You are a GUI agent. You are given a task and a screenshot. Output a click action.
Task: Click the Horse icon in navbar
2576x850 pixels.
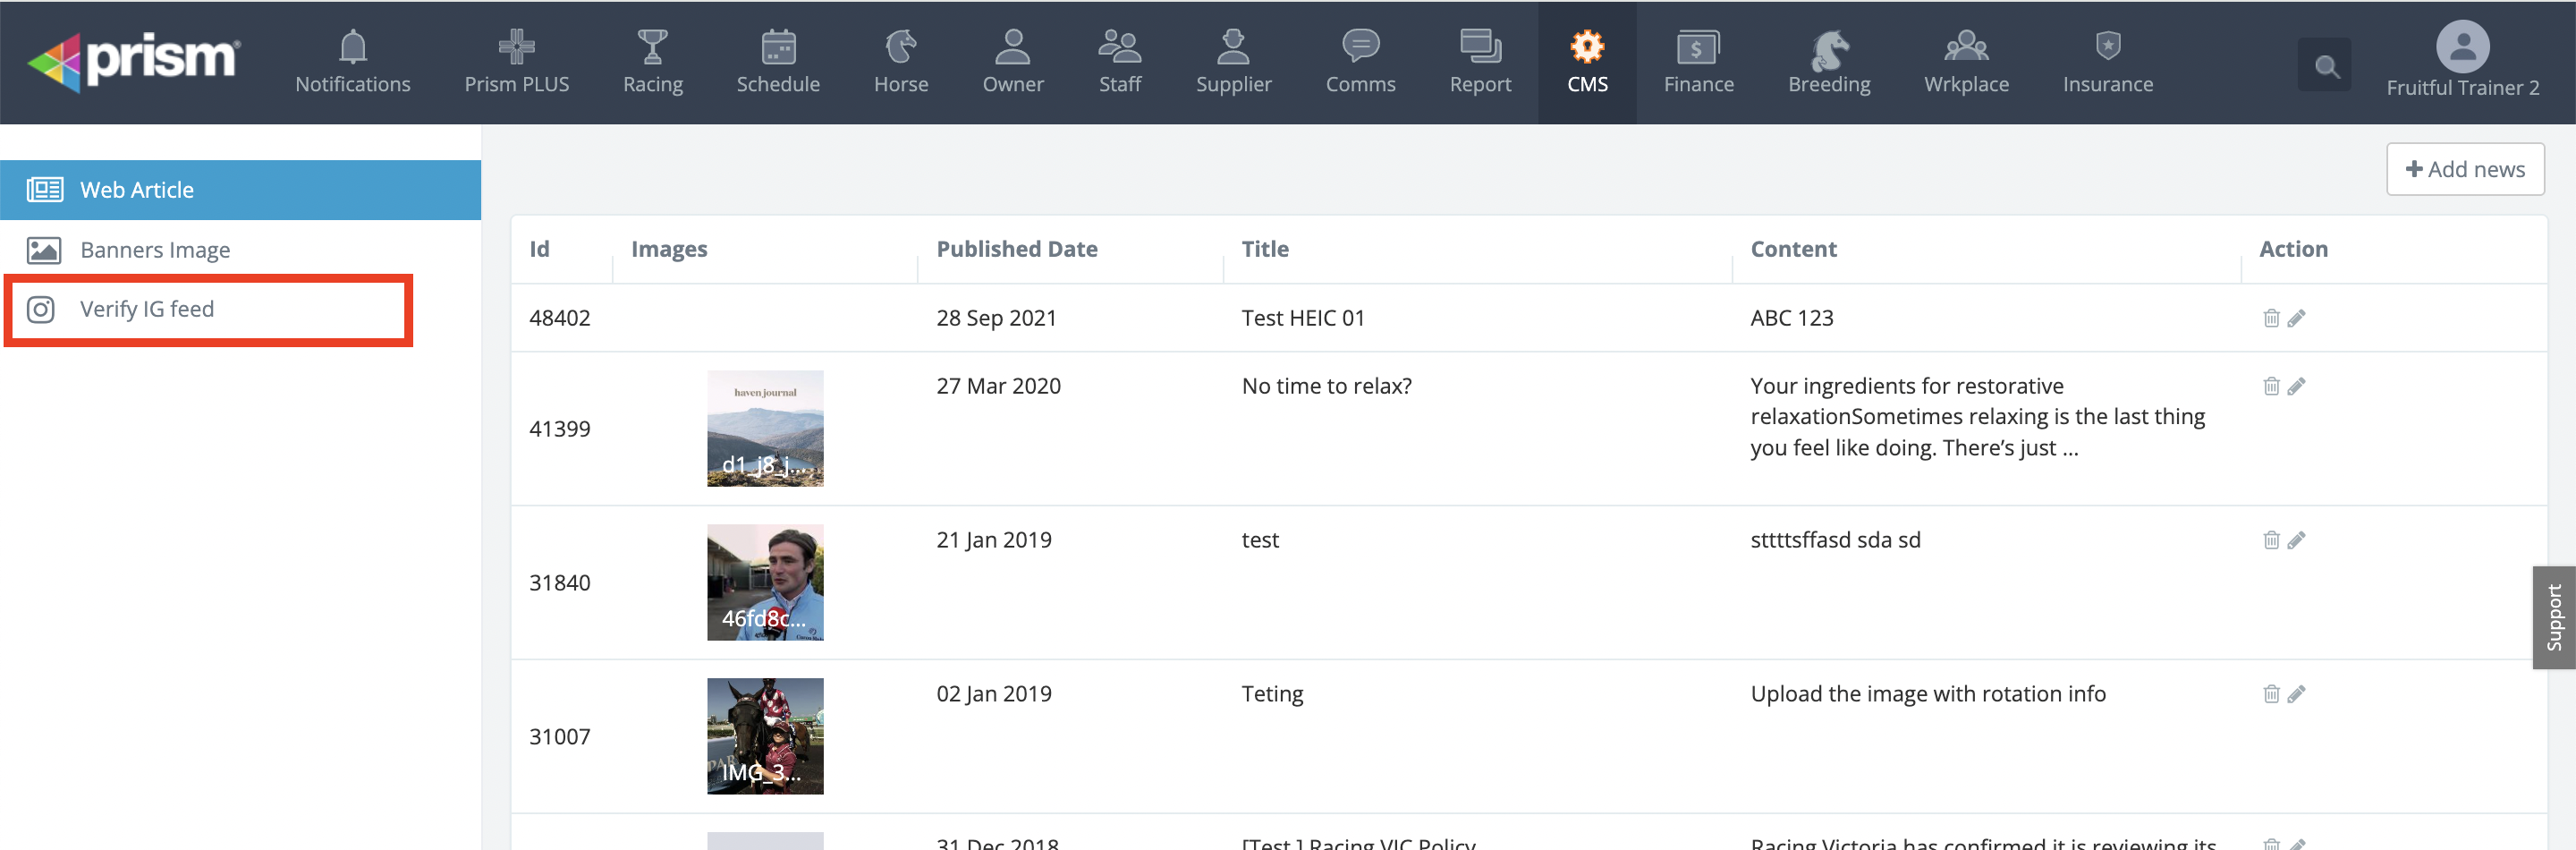(x=900, y=62)
